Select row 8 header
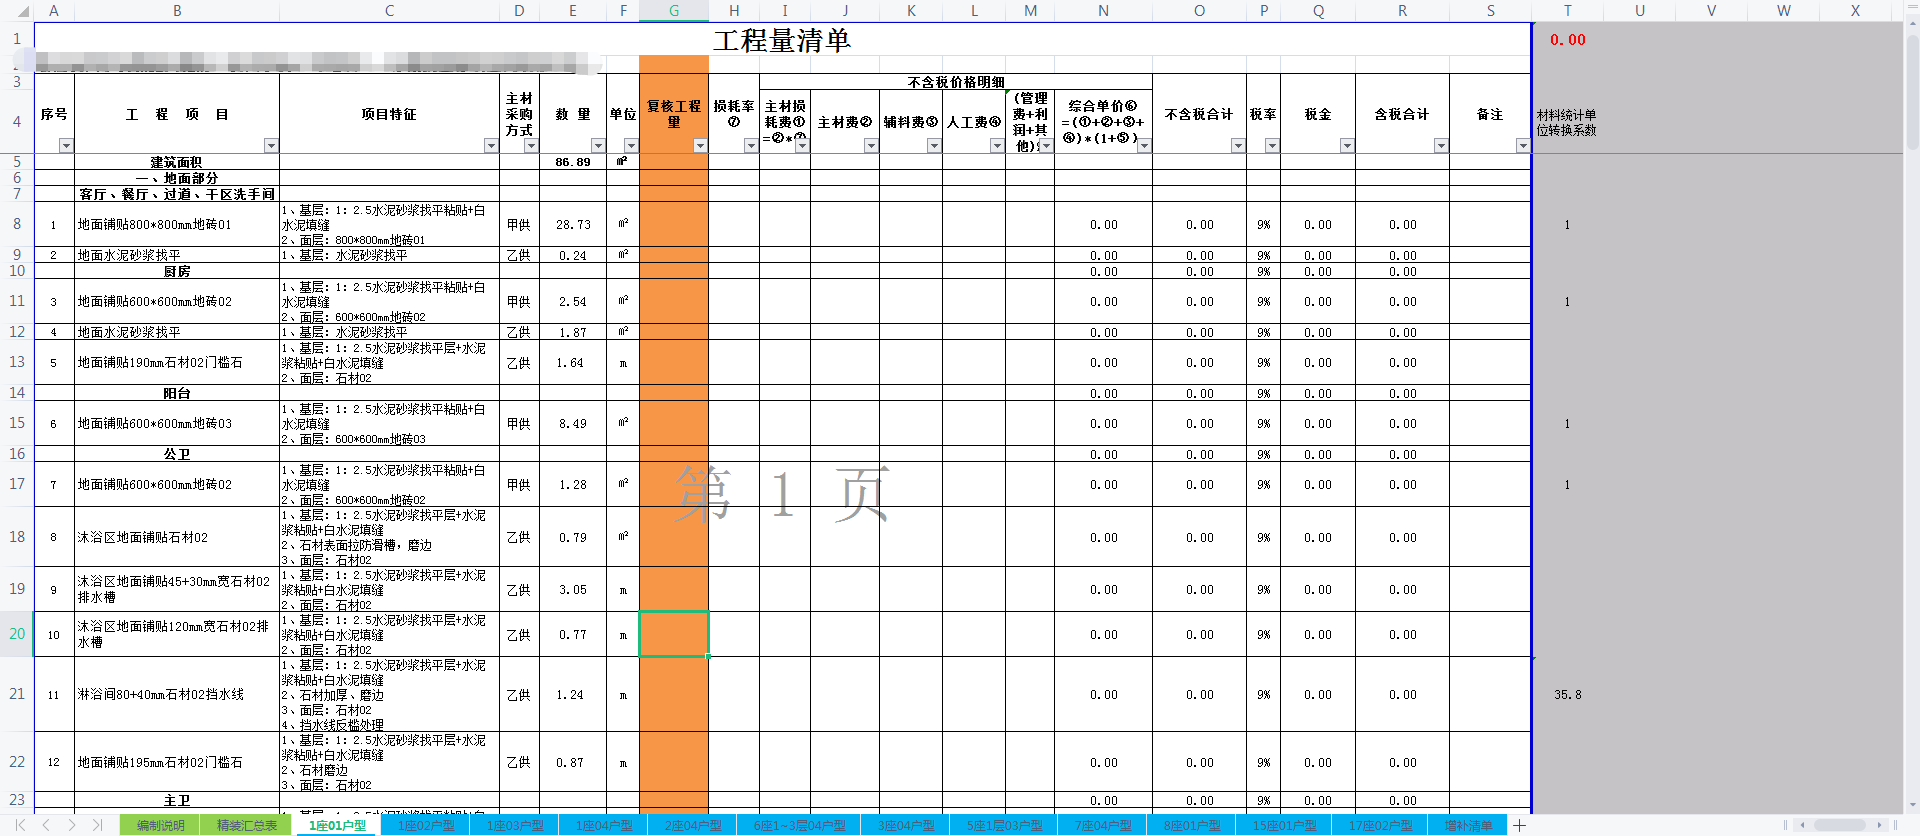The height and width of the screenshot is (836, 1920). 17,224
